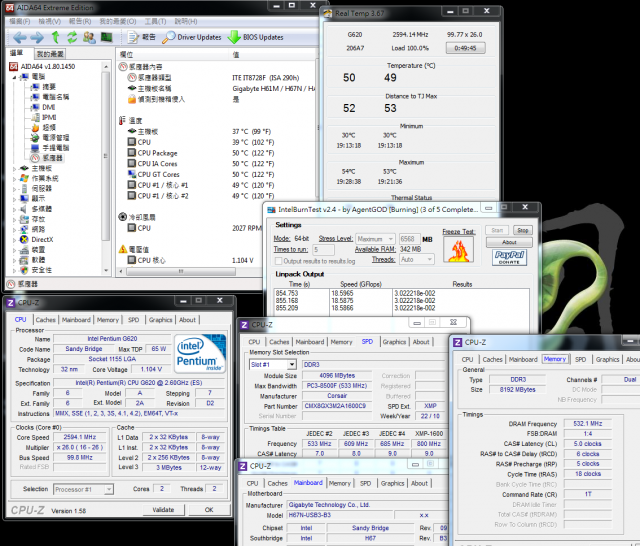The image size is (640, 546).
Task: Click the CPU-Z Z icon of SPD window
Action: 244,325
